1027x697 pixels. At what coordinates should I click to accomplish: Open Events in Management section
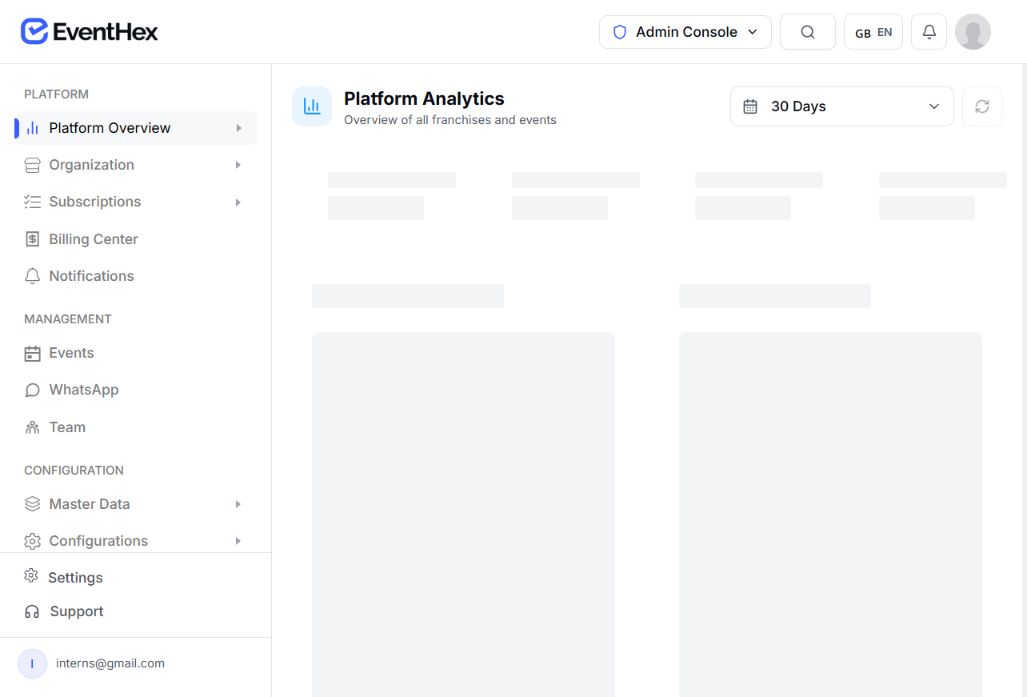[x=136, y=353]
